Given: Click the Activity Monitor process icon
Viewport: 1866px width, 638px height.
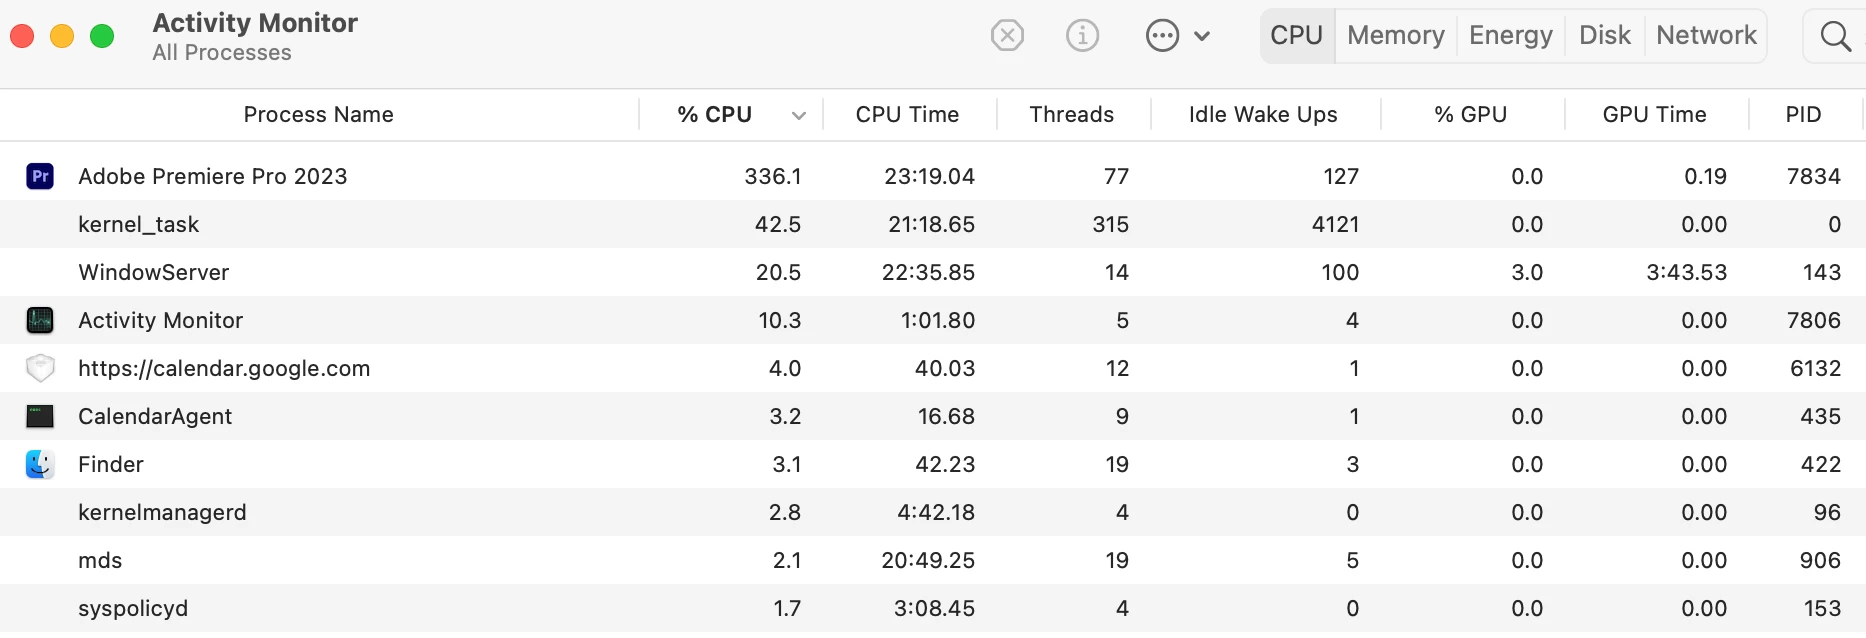Looking at the screenshot, I should click(x=40, y=320).
